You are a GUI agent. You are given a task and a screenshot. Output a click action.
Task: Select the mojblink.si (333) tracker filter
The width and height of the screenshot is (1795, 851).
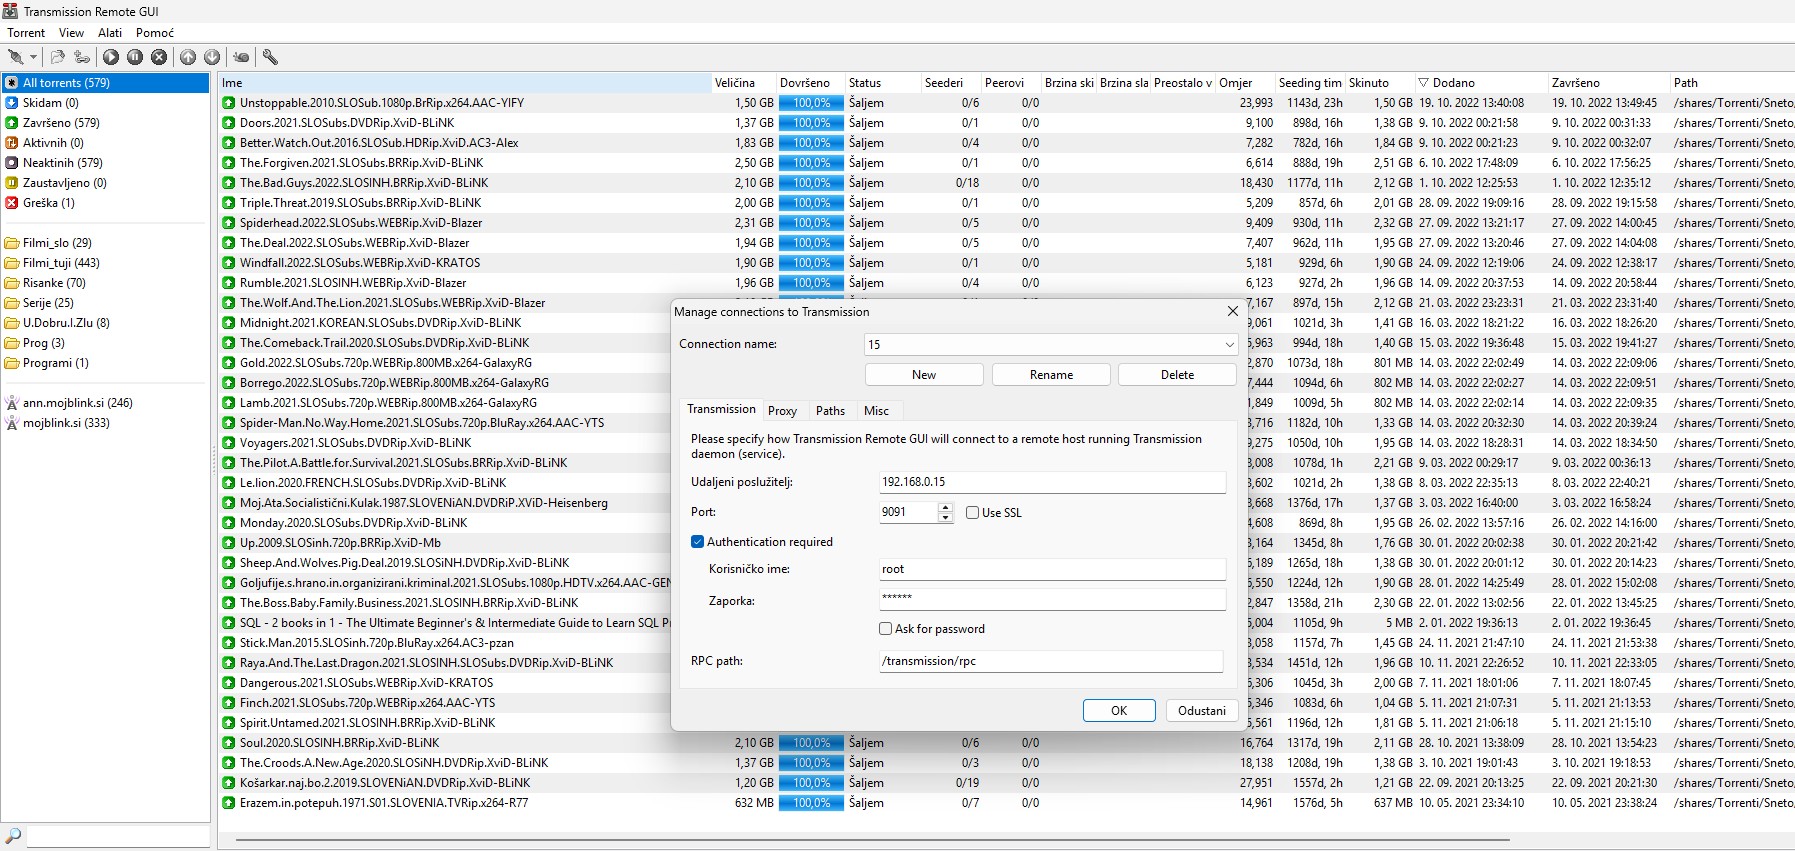coord(105,423)
